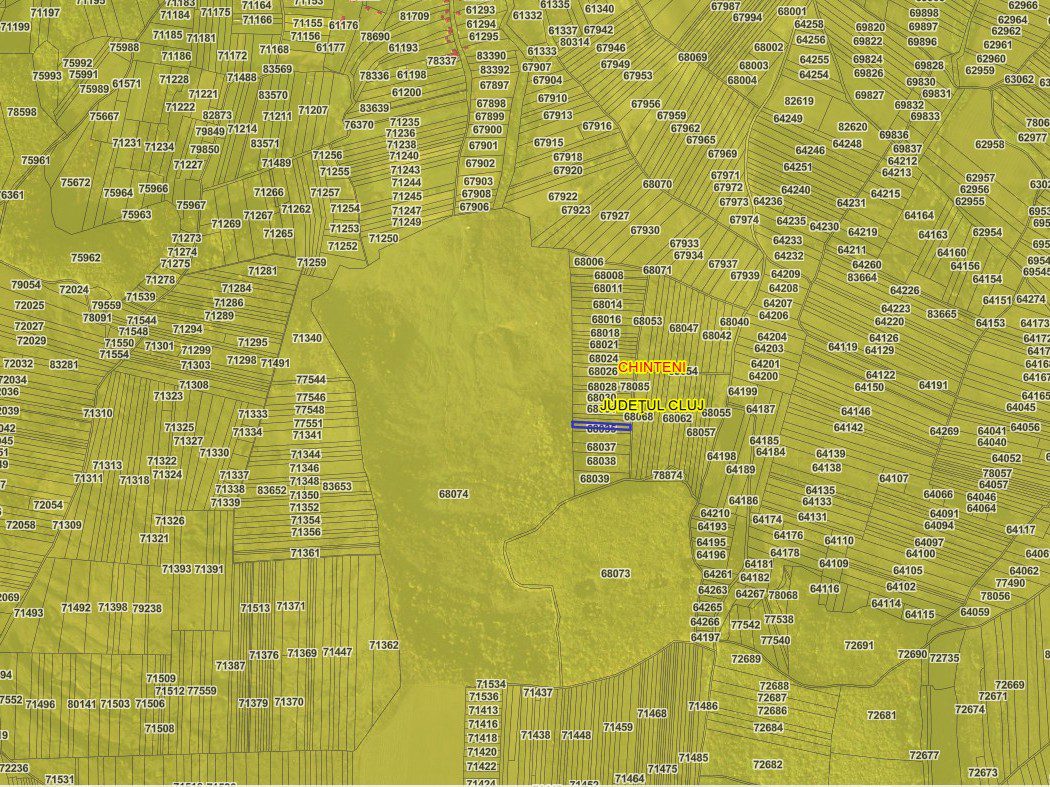Select parcel number 75672

click(75, 182)
